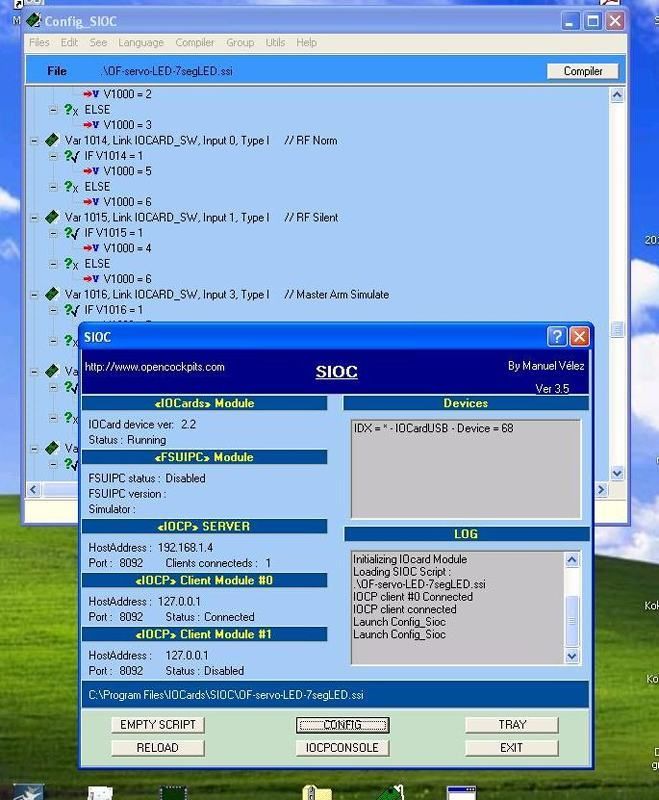The height and width of the screenshot is (800, 659).
Task: Collapse the IF V1014 = 1 branch
Action: (x=54, y=156)
